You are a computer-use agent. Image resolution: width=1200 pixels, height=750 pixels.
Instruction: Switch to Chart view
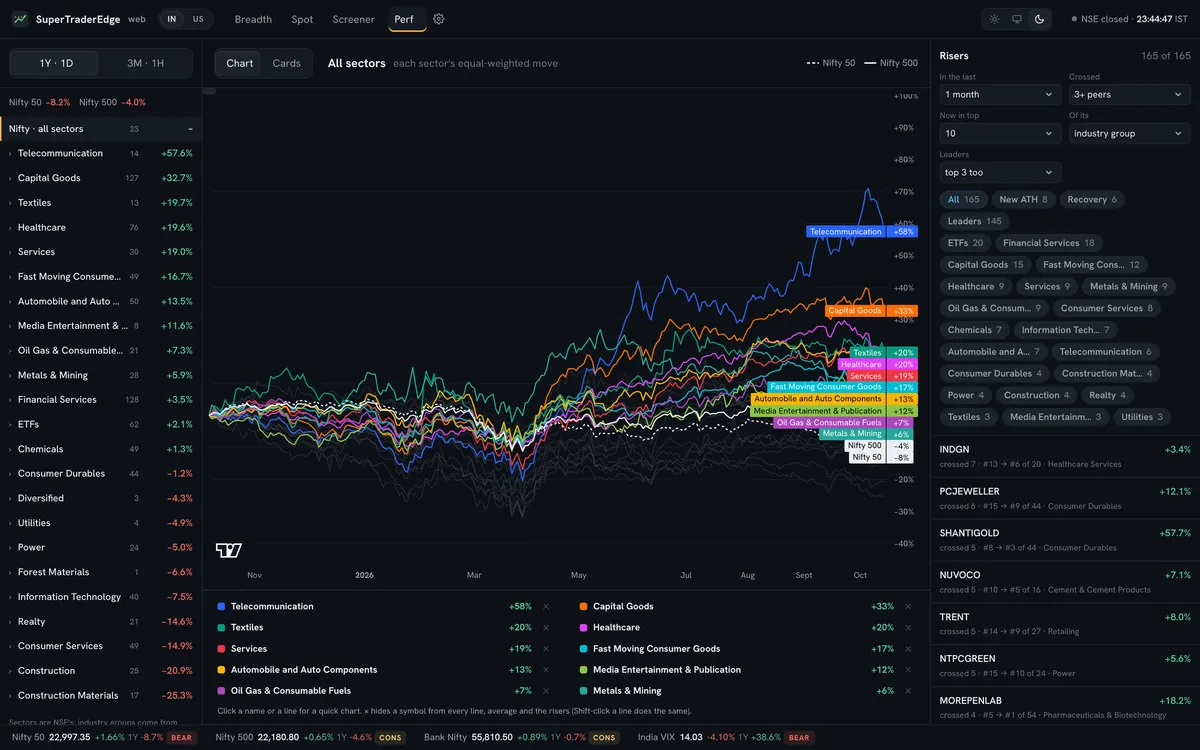[240, 63]
